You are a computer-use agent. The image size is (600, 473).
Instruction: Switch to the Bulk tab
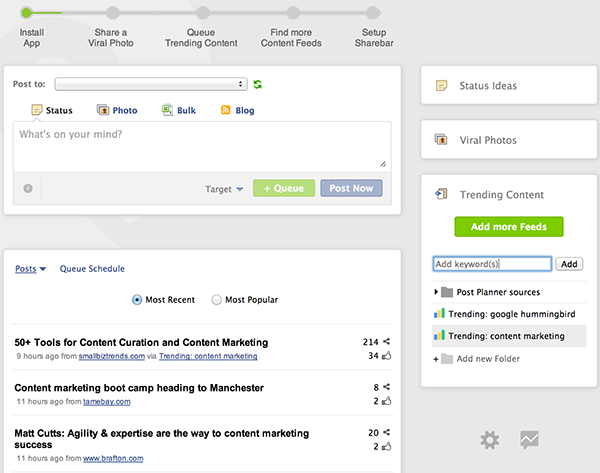tap(179, 110)
